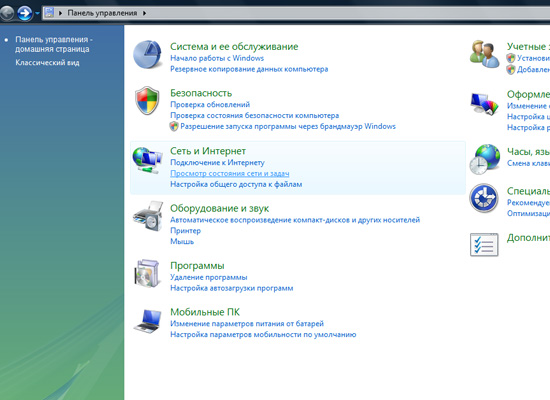Open Резервное копирование данных компьютера
550x400 pixels.
249,69
